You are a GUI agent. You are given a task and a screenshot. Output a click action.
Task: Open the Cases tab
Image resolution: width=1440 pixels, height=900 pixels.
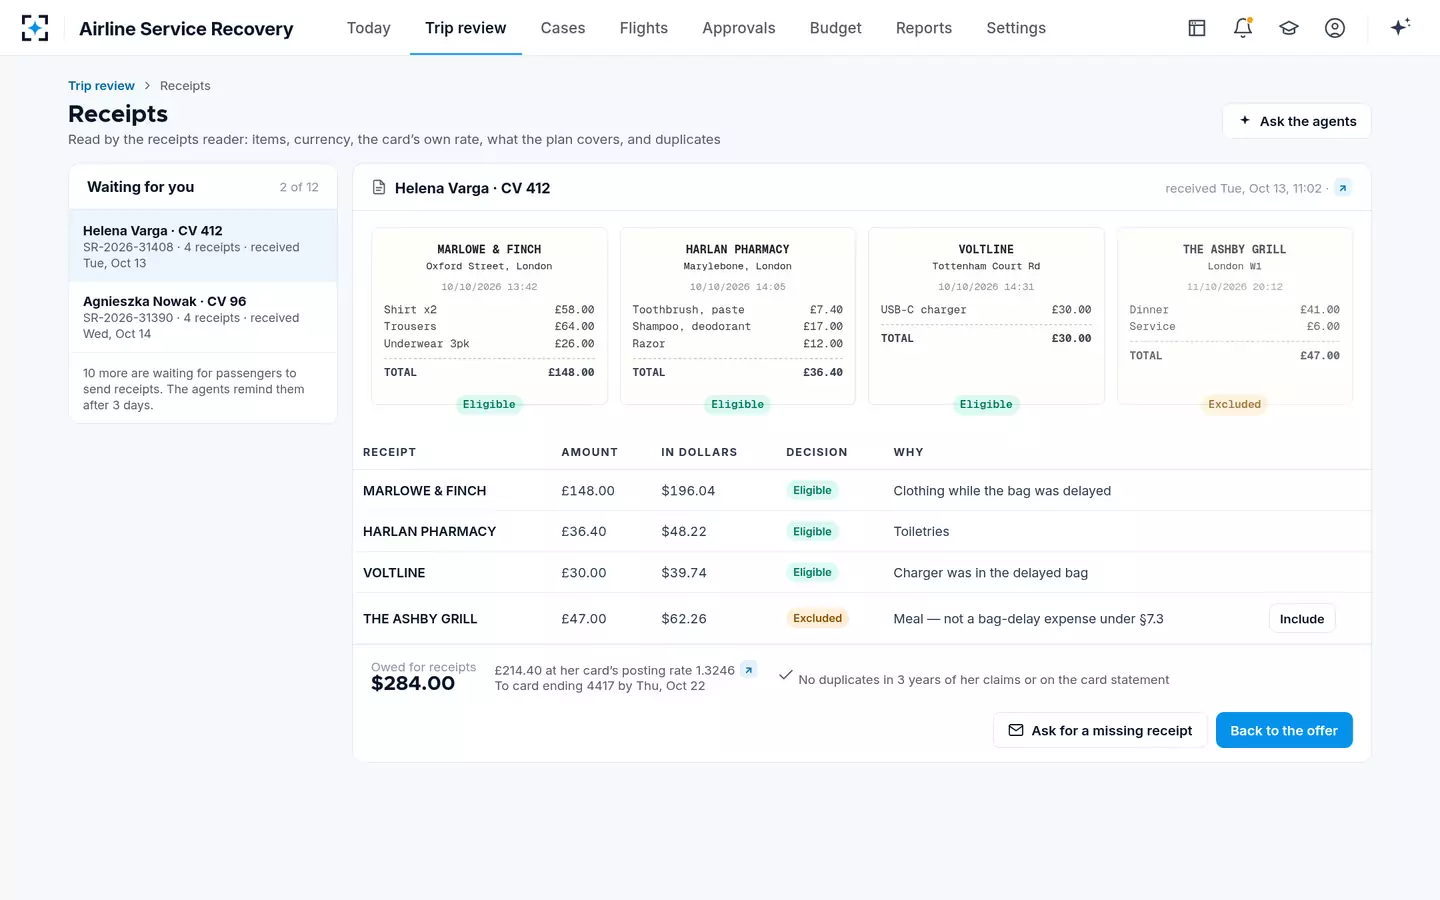[563, 28]
